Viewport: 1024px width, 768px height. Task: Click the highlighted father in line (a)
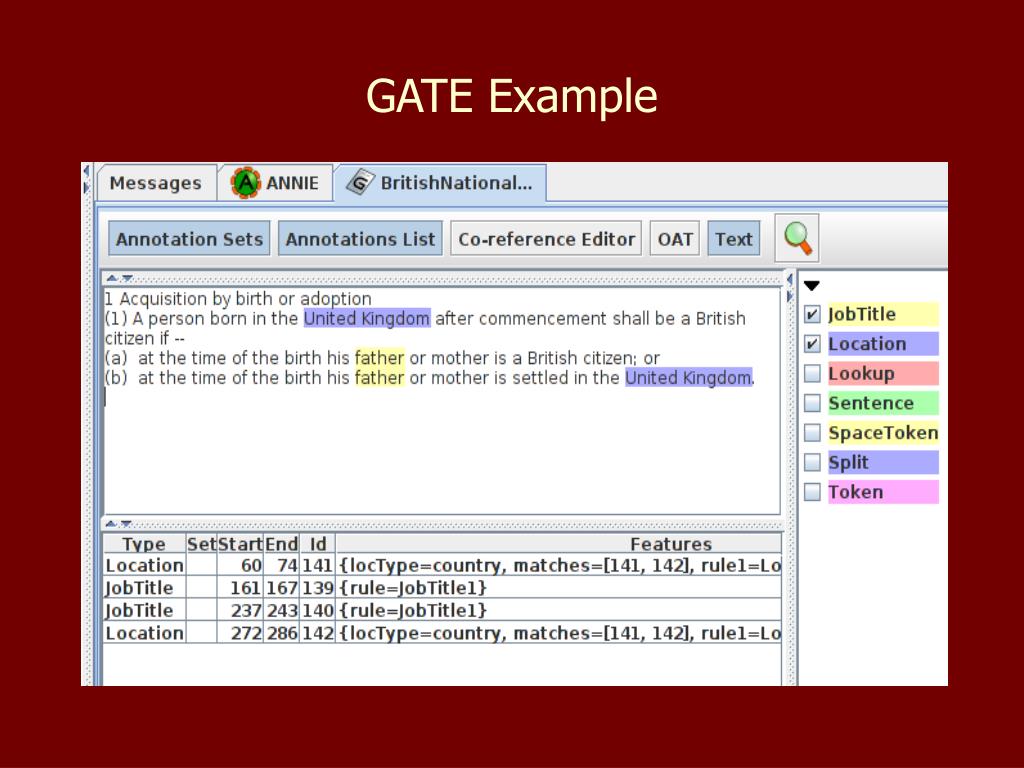pyautogui.click(x=379, y=358)
